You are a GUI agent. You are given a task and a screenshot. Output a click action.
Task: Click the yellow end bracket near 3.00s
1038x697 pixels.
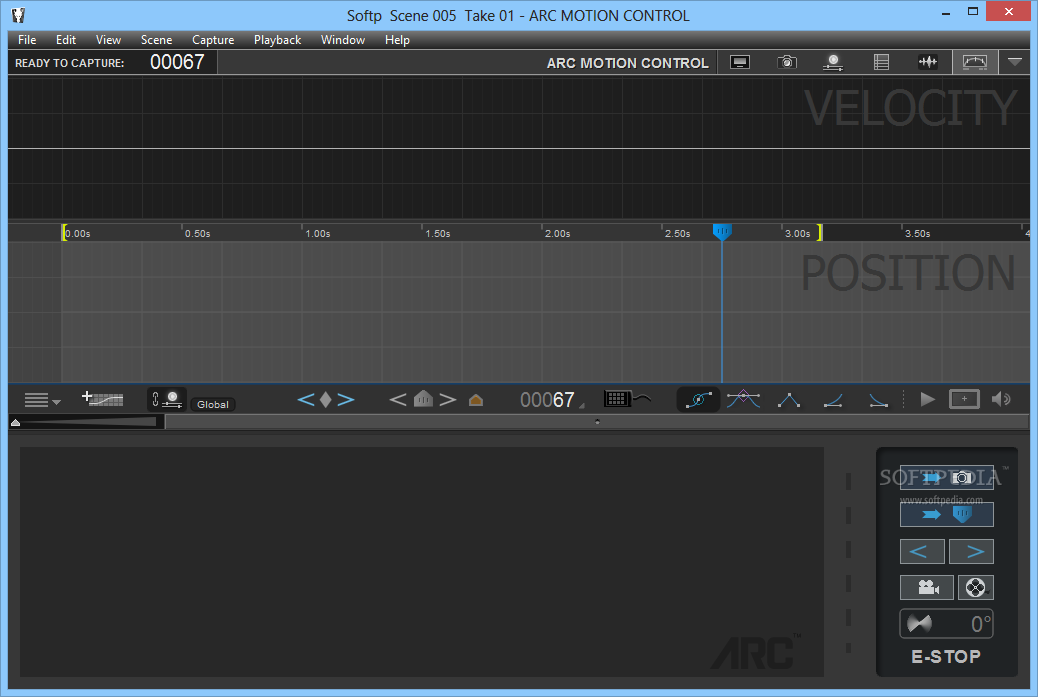820,232
